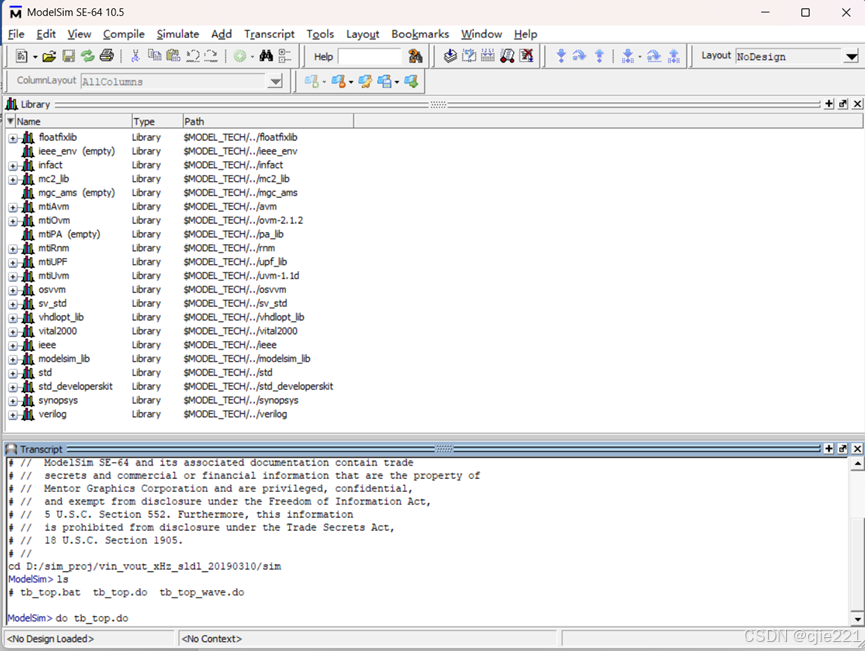
Task: Expand the verilog library node
Action: point(13,415)
